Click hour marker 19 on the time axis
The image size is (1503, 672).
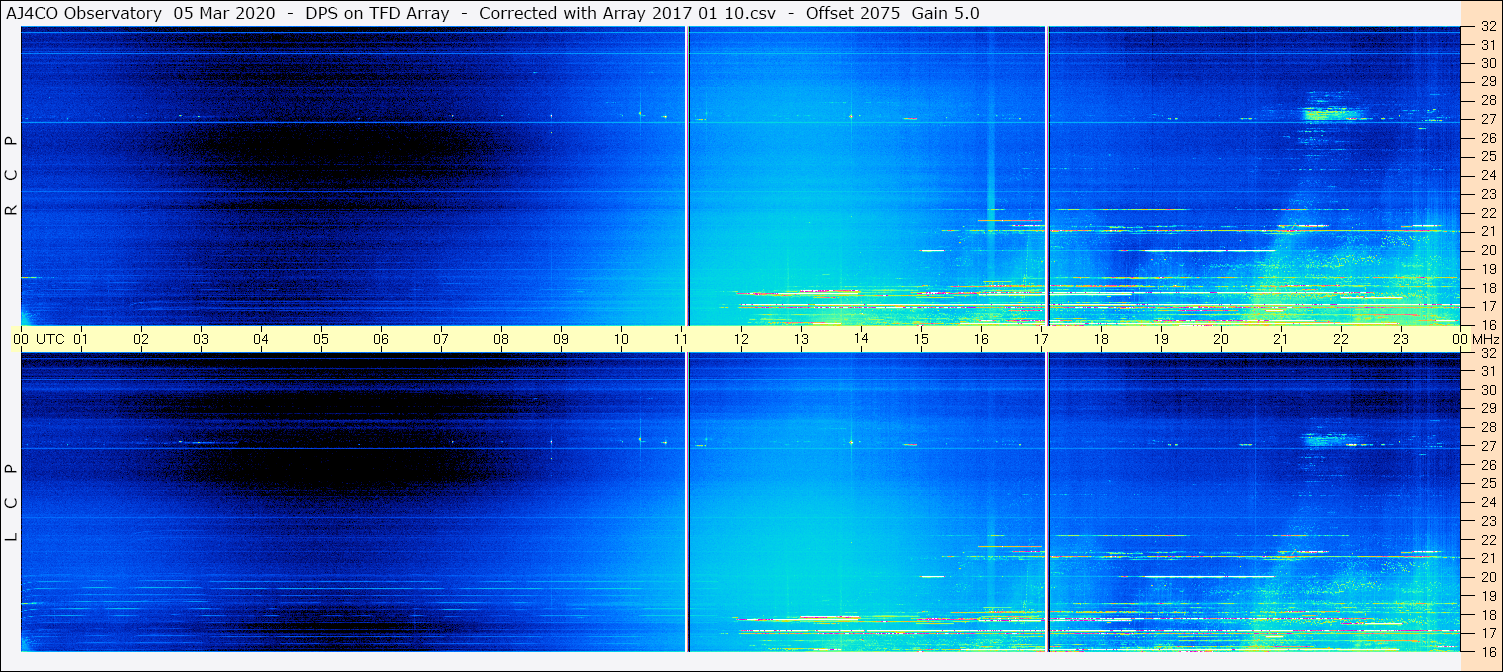pyautogui.click(x=1161, y=339)
